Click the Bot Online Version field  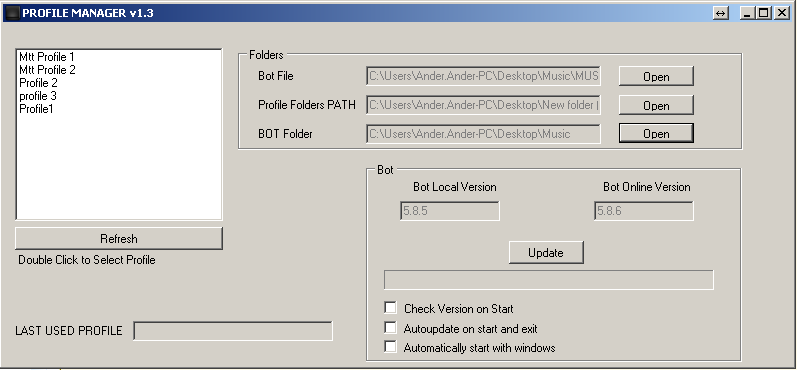coord(643,211)
